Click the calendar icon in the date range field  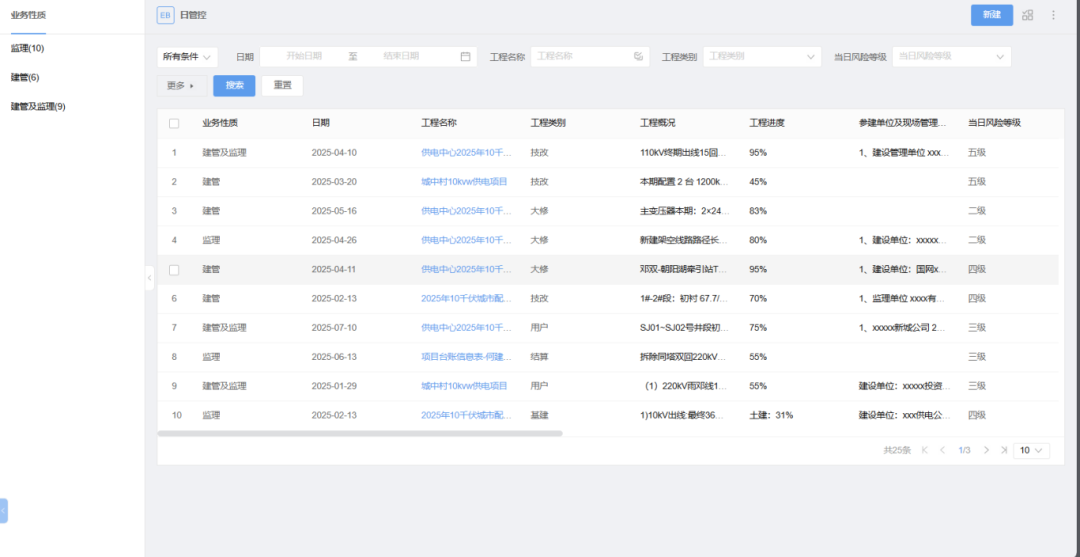pos(466,56)
